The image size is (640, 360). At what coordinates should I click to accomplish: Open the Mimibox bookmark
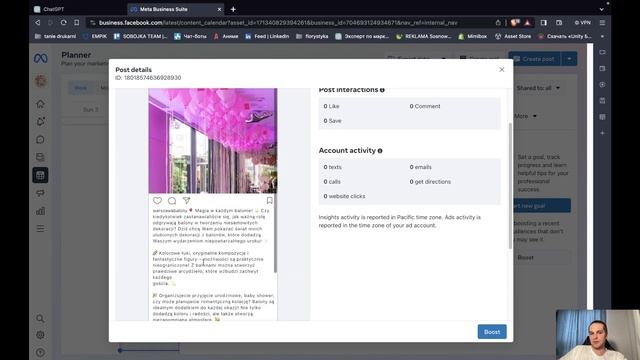pos(473,36)
